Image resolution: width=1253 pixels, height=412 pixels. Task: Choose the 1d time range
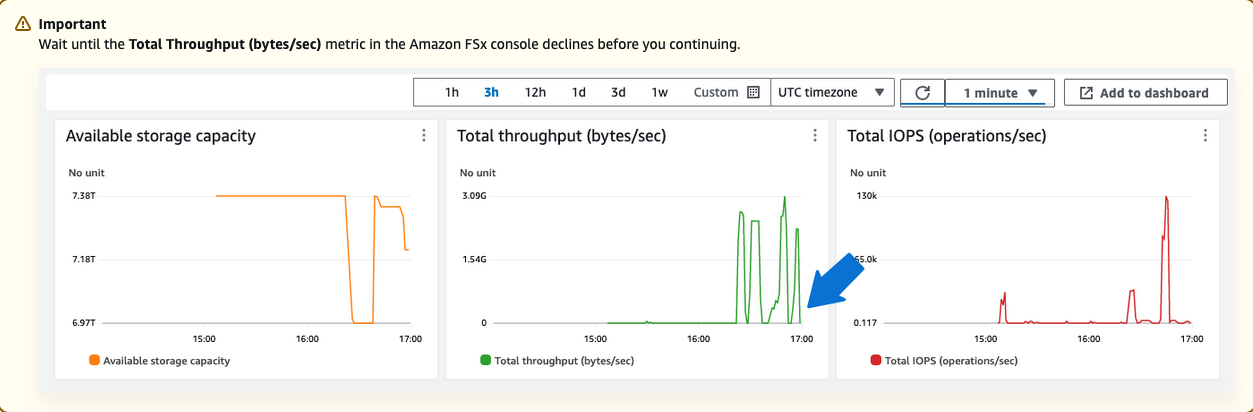click(x=579, y=93)
